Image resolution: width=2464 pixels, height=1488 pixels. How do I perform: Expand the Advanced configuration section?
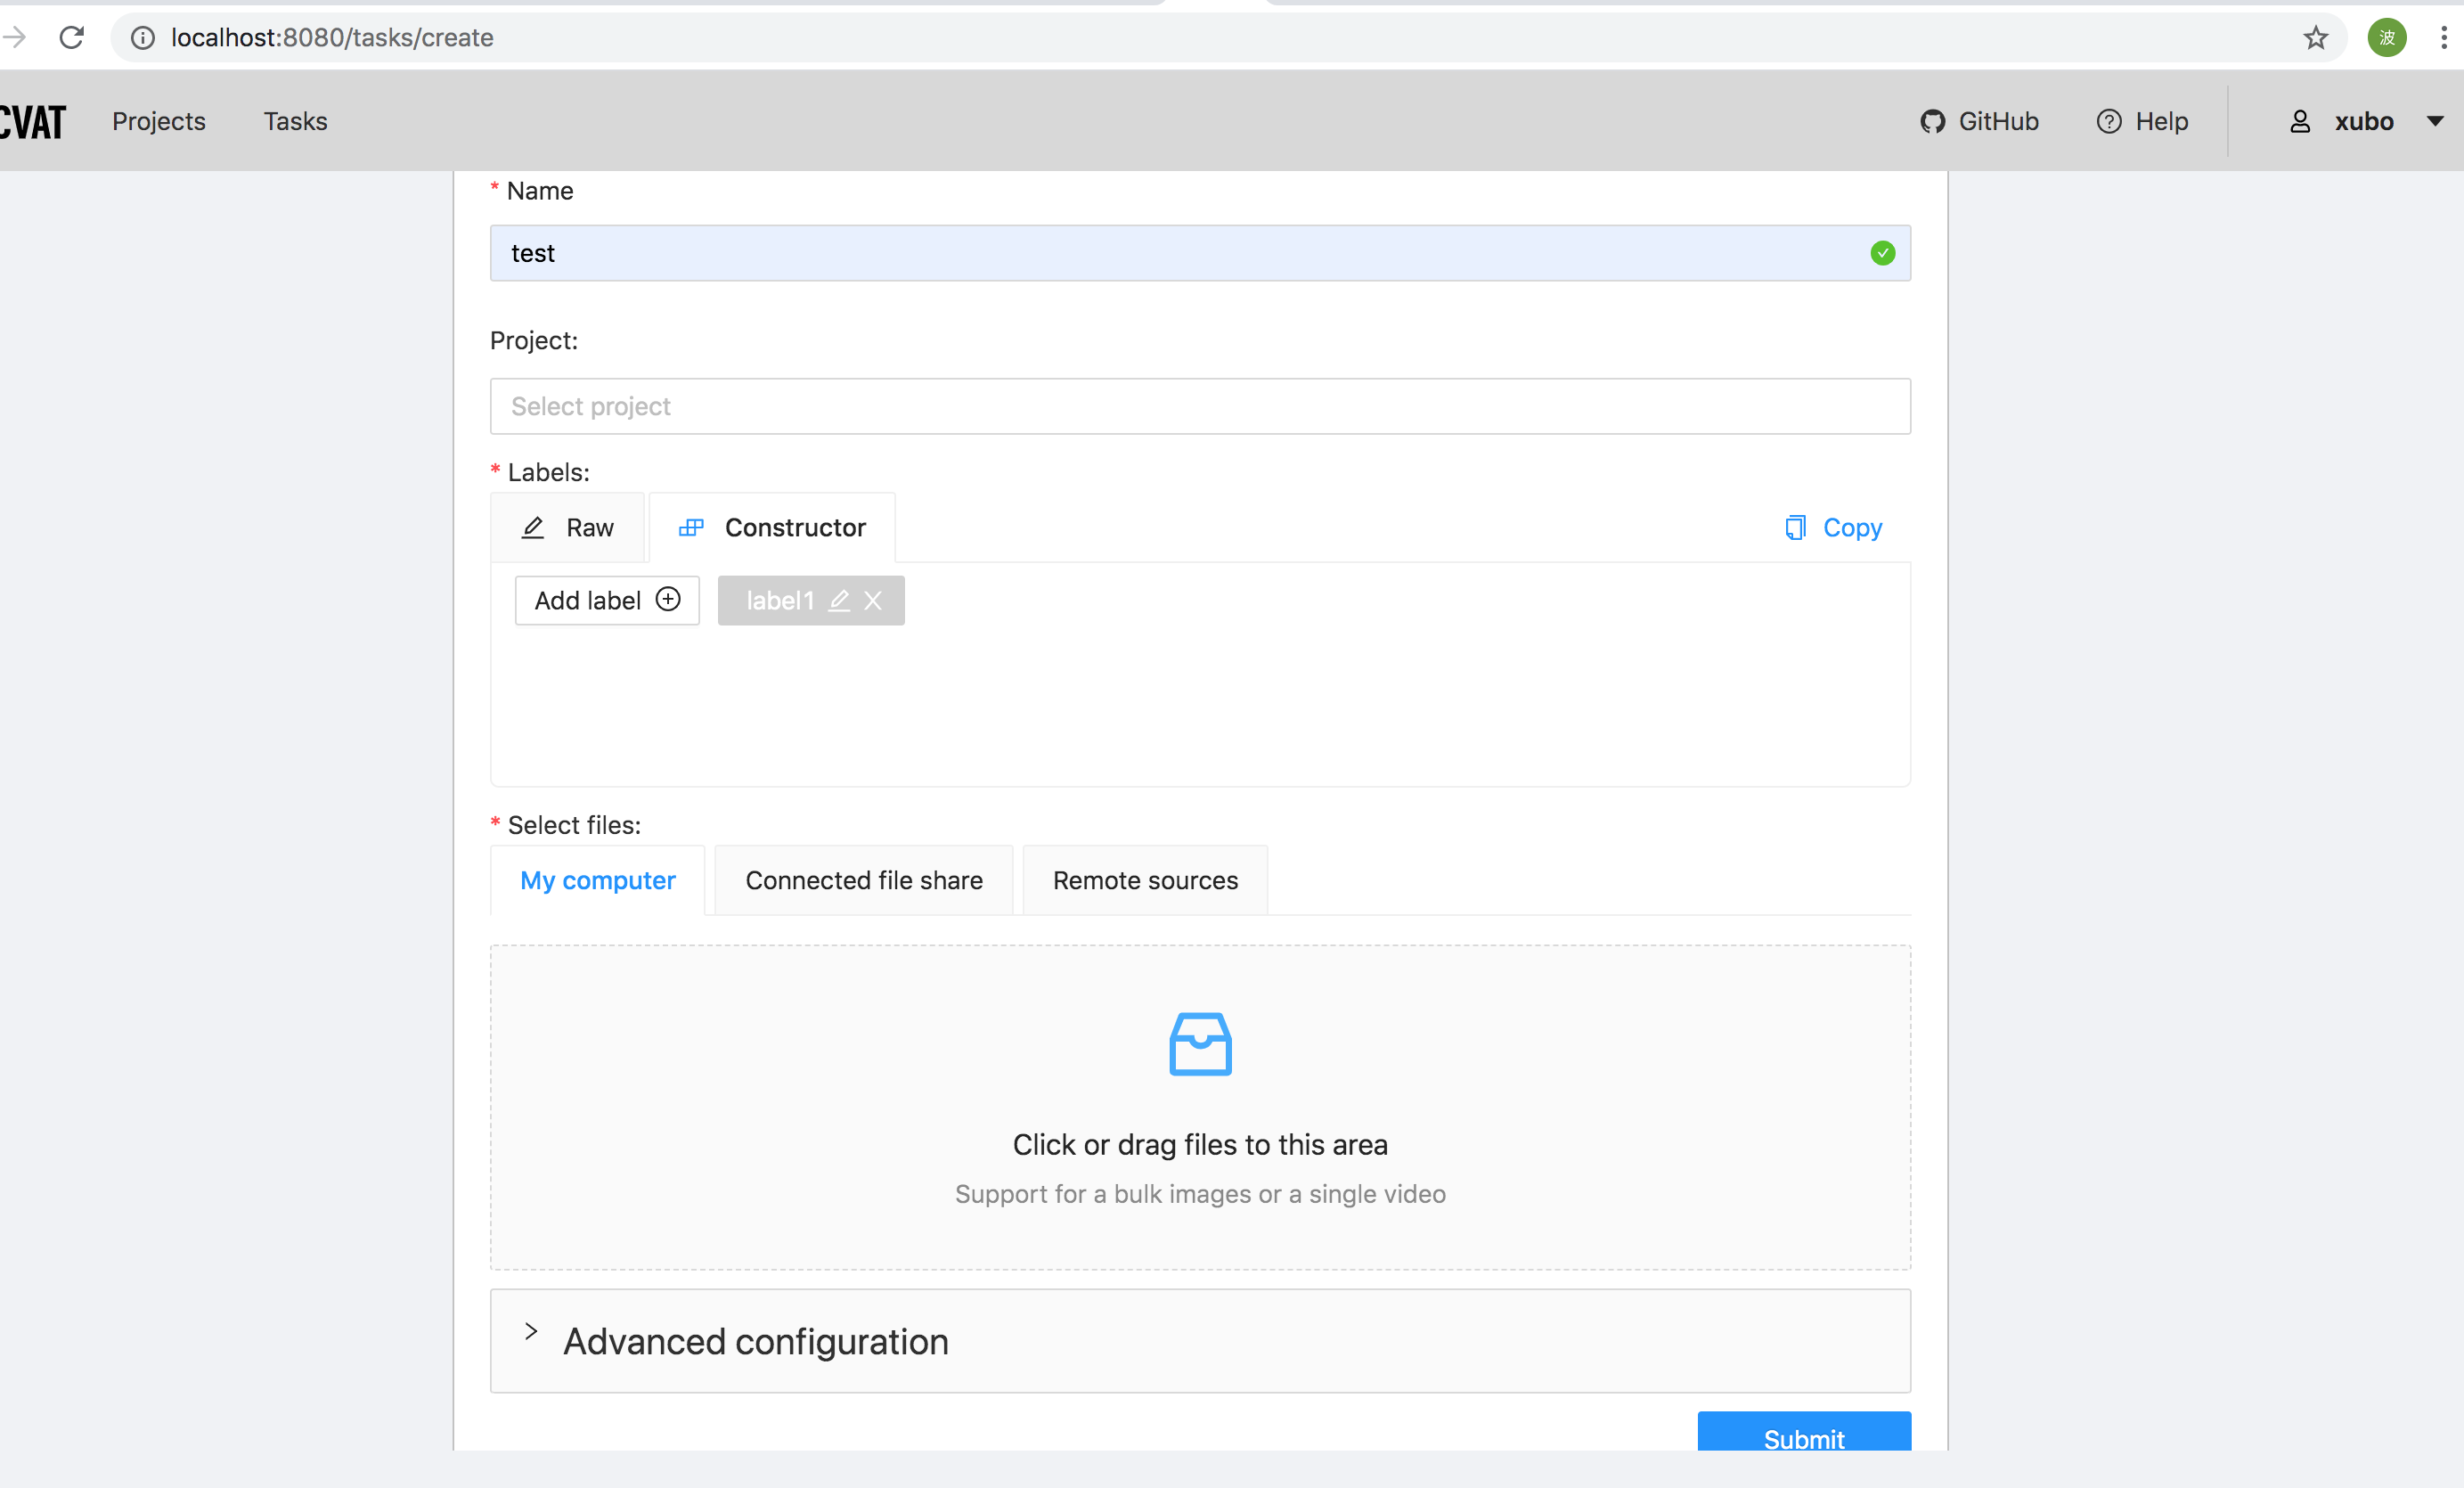coord(755,1341)
